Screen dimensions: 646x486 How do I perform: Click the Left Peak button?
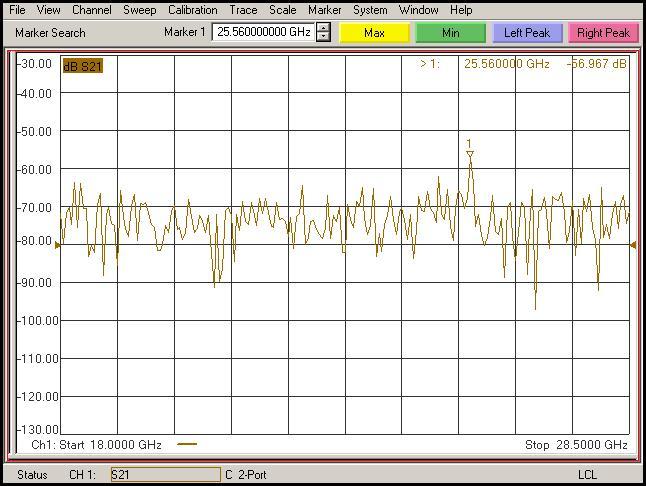[x=527, y=33]
